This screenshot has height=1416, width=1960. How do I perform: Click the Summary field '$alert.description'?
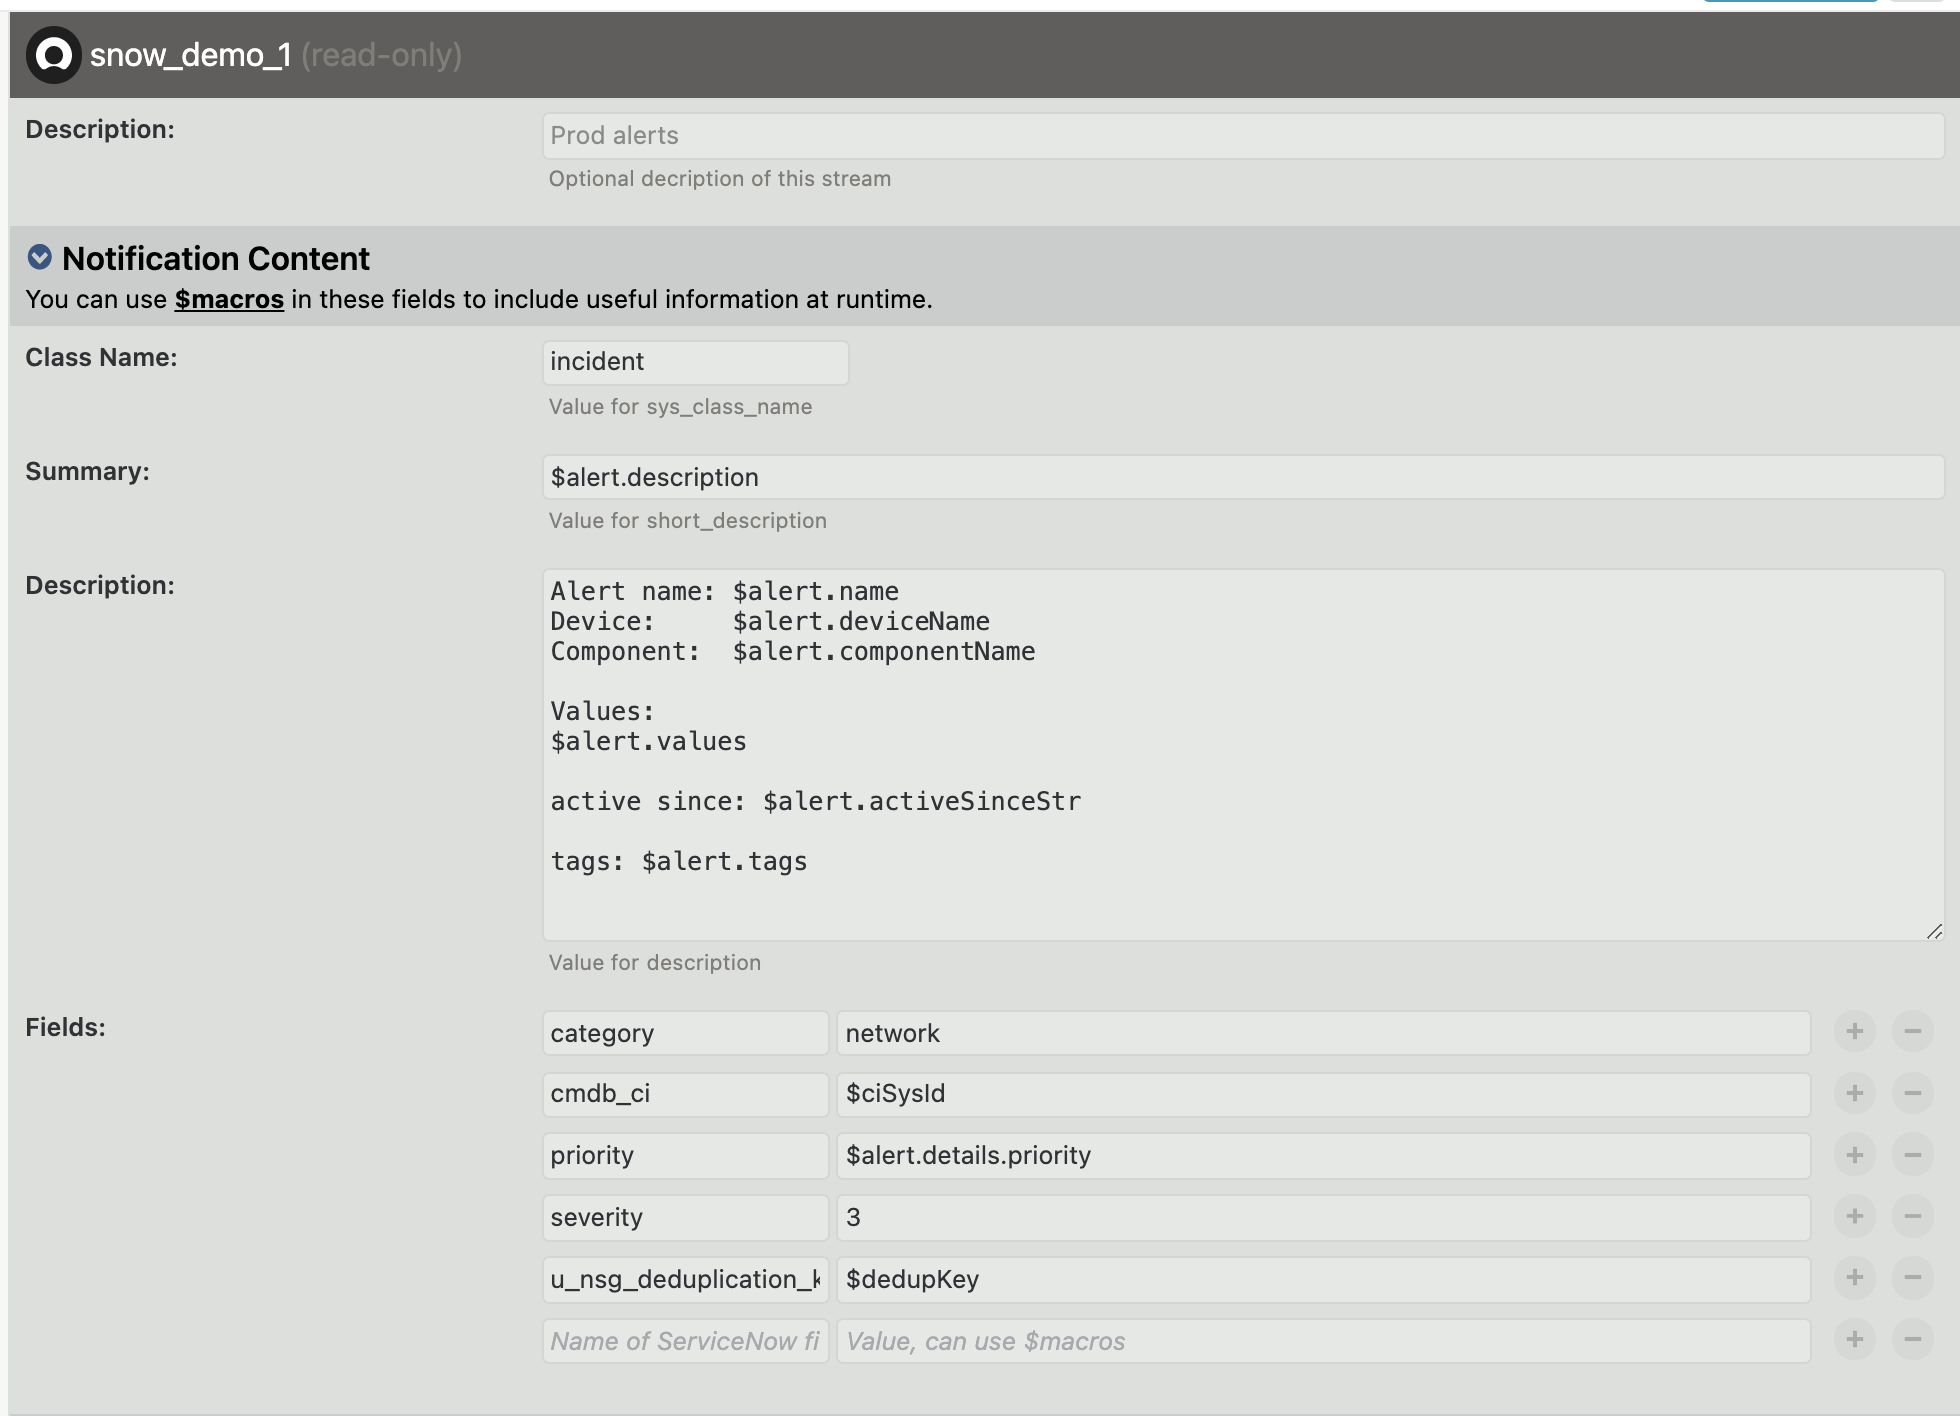(x=1243, y=477)
